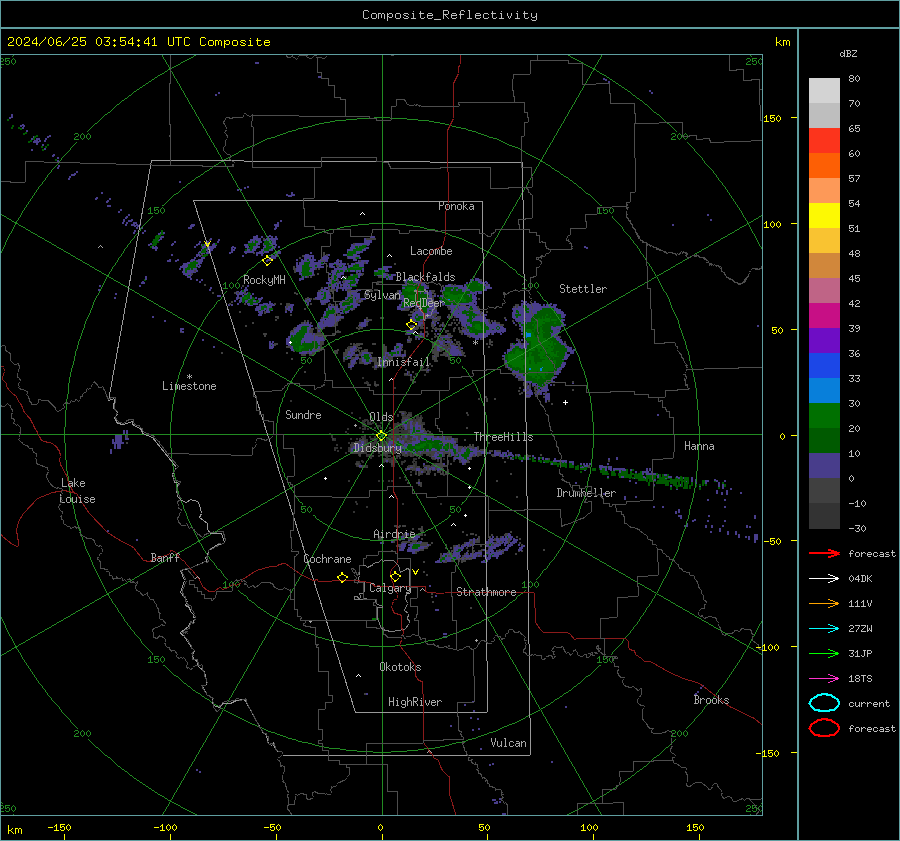Click the yellow diamond marker below Cochrane
The height and width of the screenshot is (841, 900).
(x=342, y=577)
